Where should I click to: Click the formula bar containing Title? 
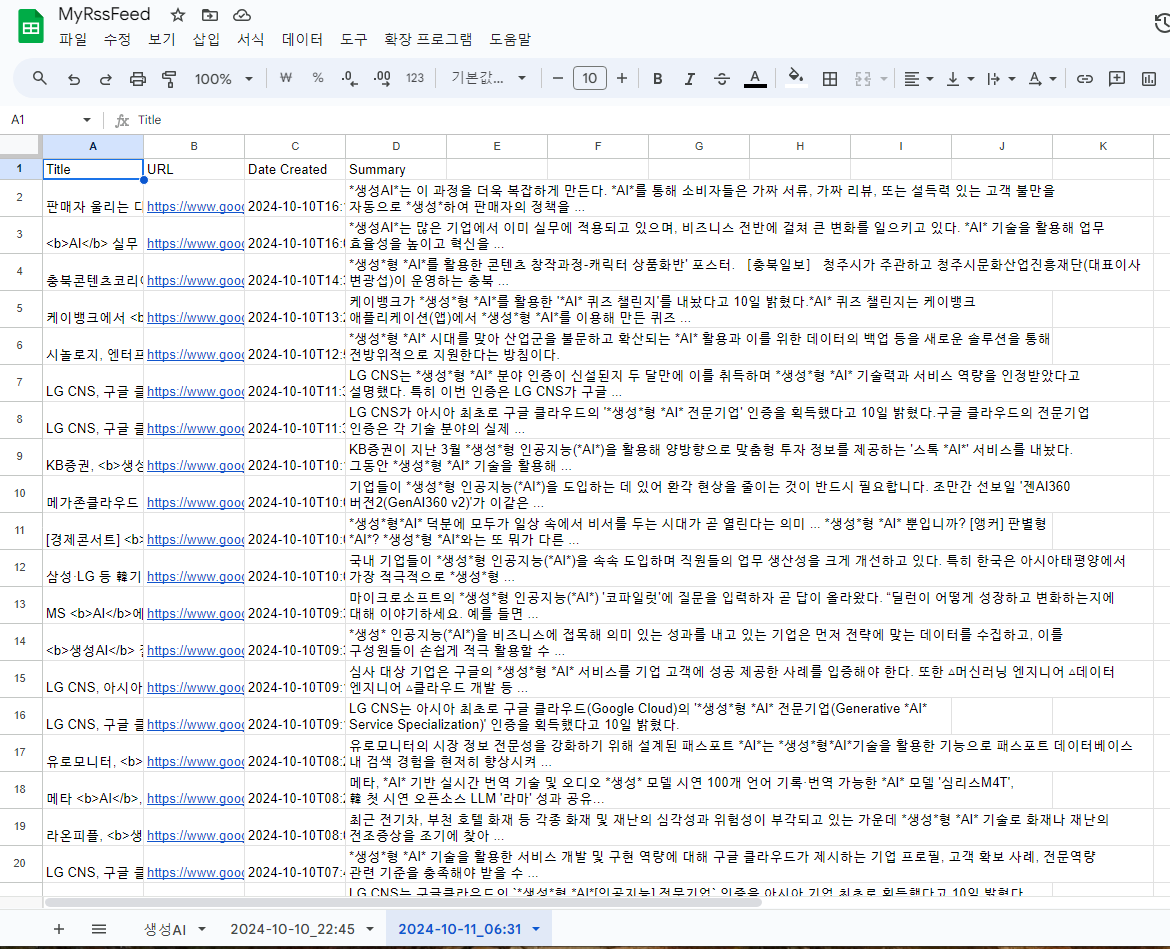pos(649,119)
